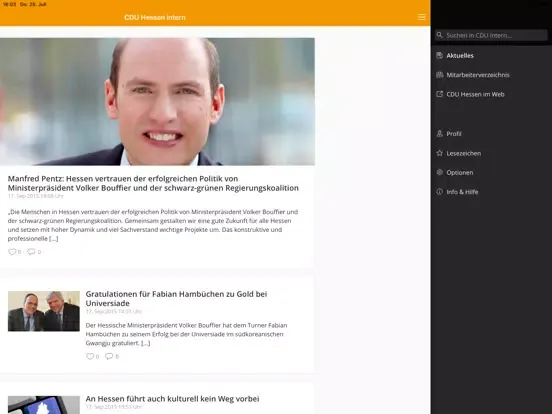Click the '17. Sep 2015 14:08 Uhr' timestamp
552x414 pixels.
click(36, 196)
